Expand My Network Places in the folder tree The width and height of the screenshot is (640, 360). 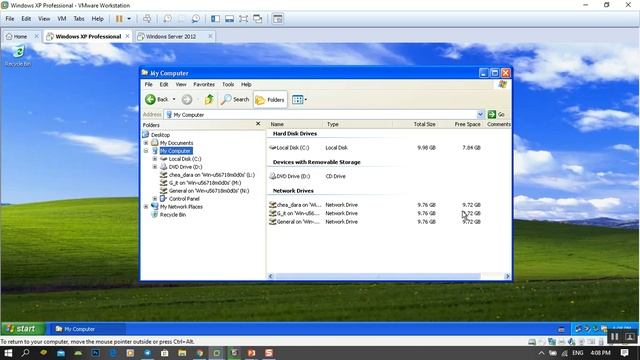pyautogui.click(x=146, y=207)
